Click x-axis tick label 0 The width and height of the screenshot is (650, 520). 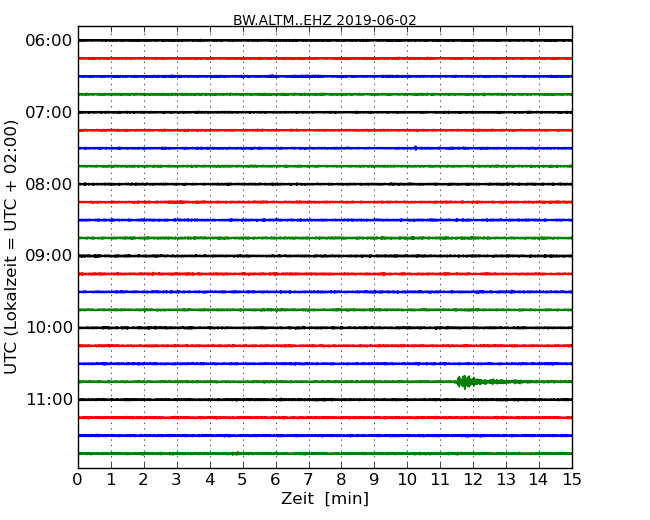[x=78, y=479]
